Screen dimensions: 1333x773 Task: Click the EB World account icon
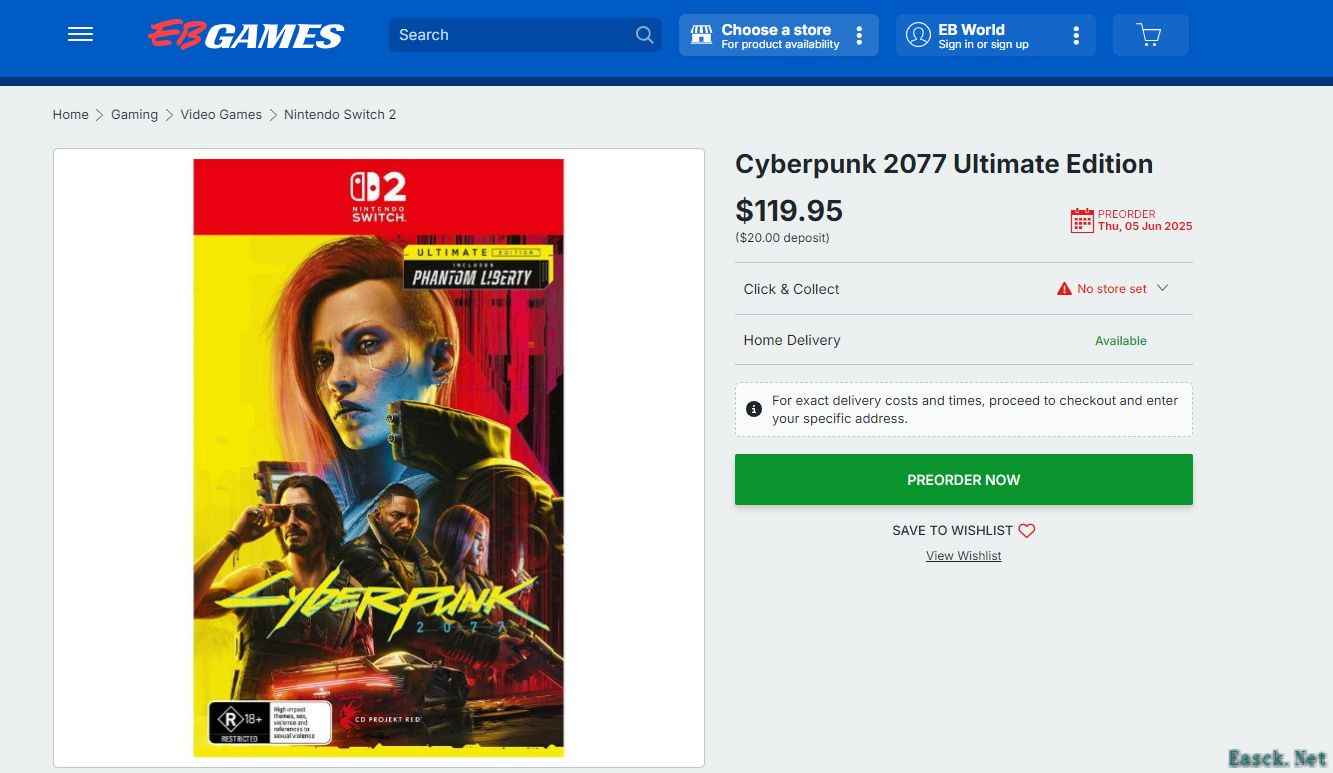tap(917, 35)
